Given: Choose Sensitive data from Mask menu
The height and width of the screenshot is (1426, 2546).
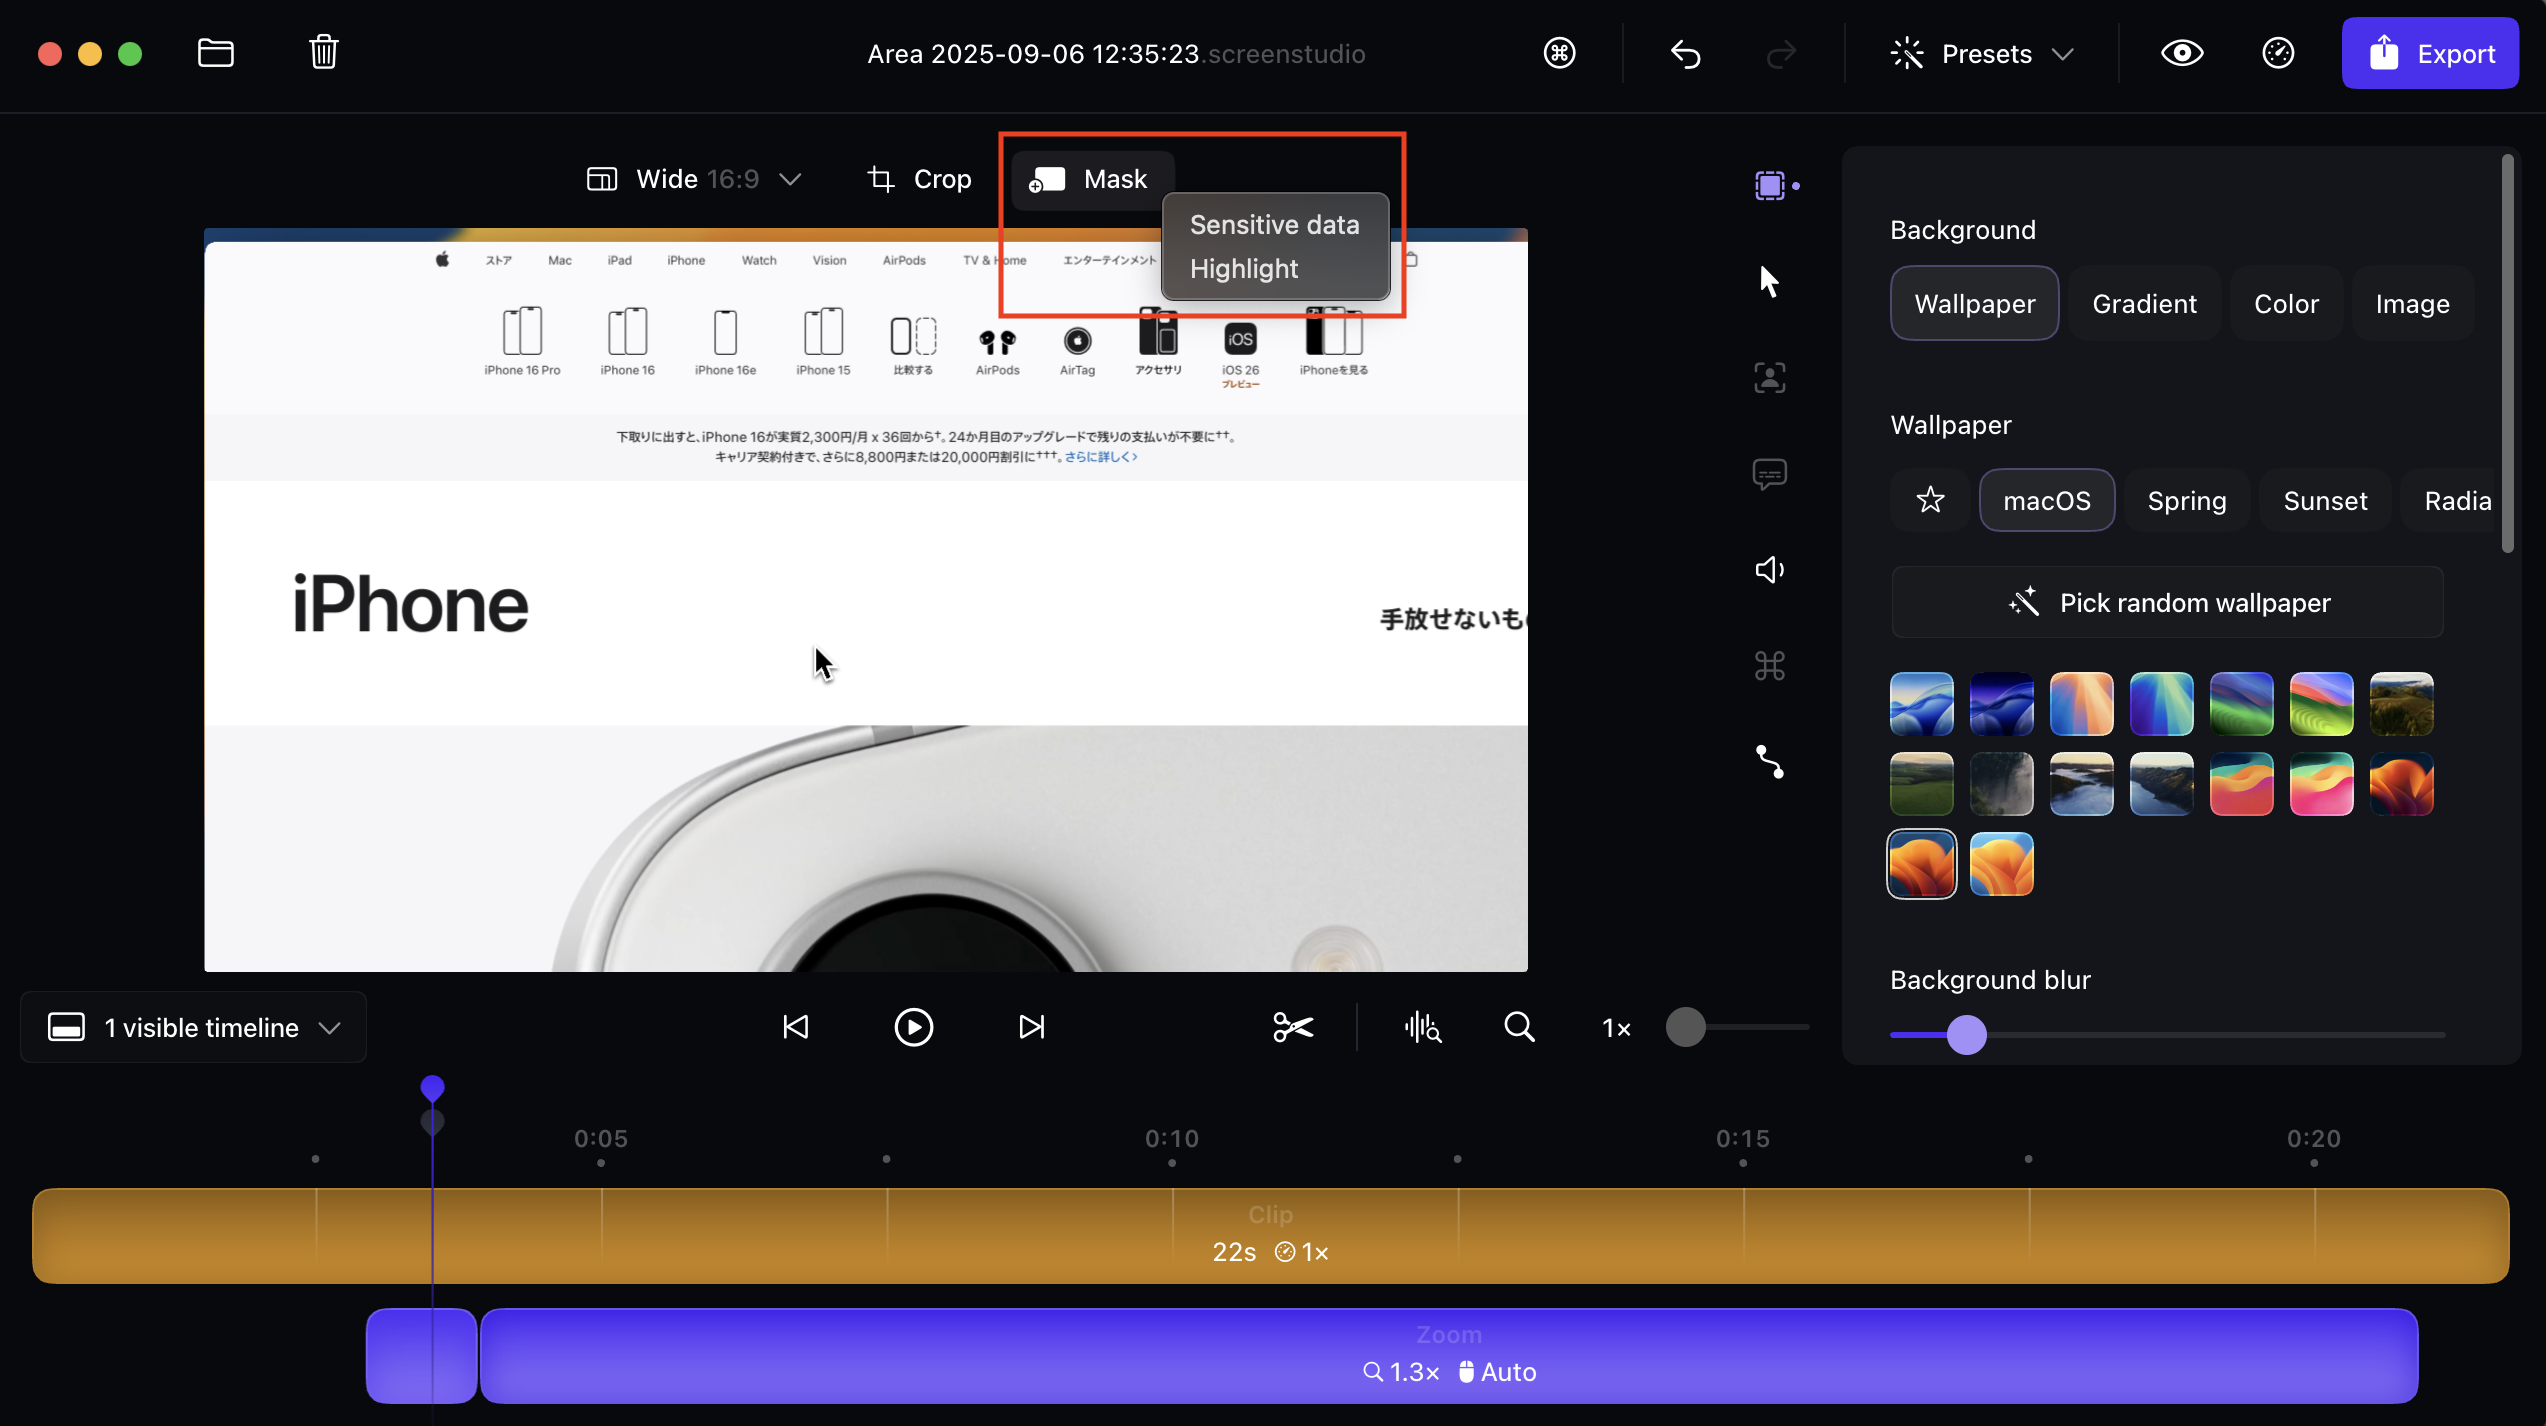Looking at the screenshot, I should coord(1274,225).
